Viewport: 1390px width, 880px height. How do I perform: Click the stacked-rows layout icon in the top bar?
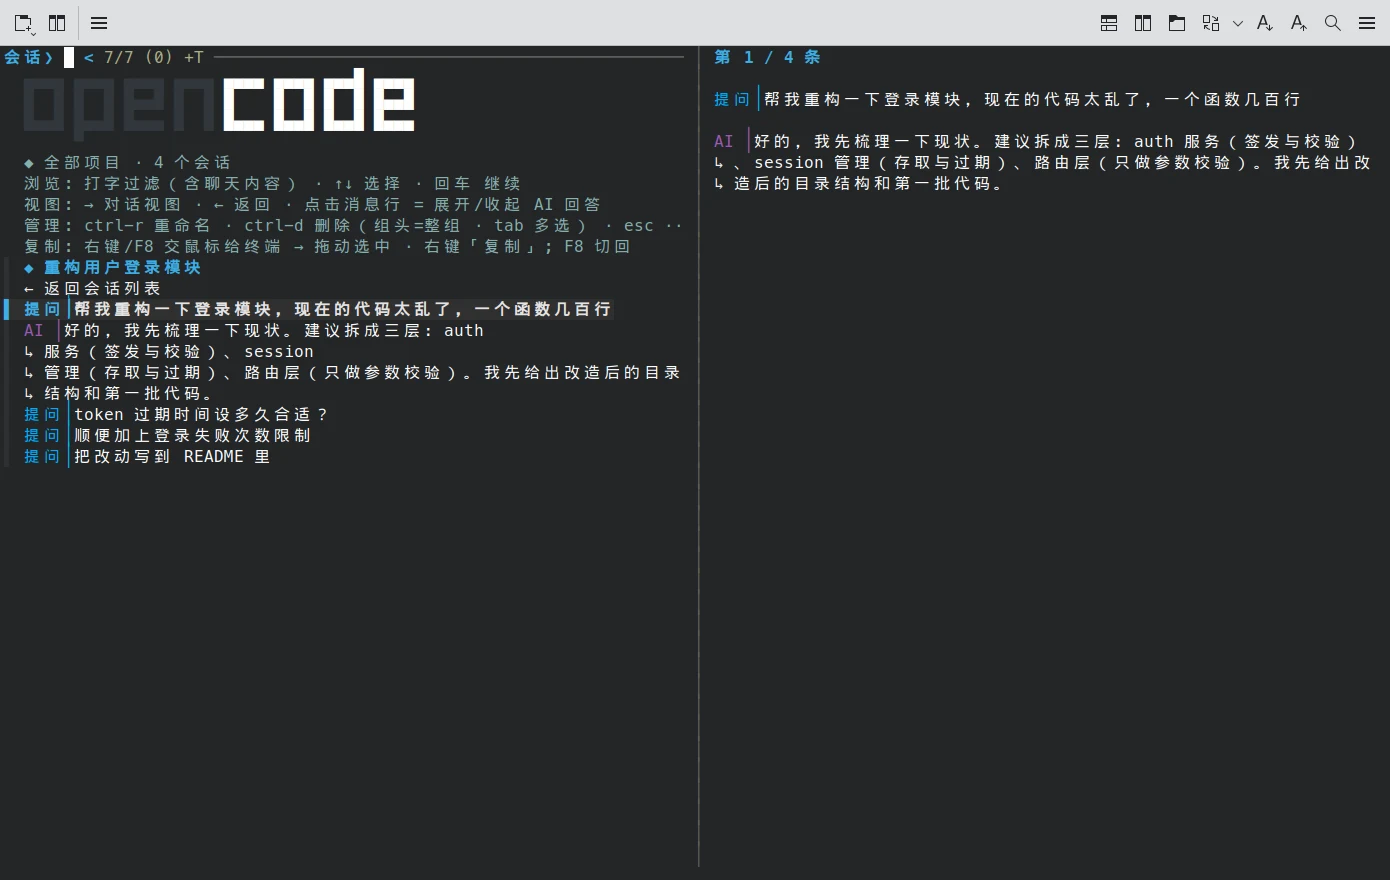[1109, 23]
